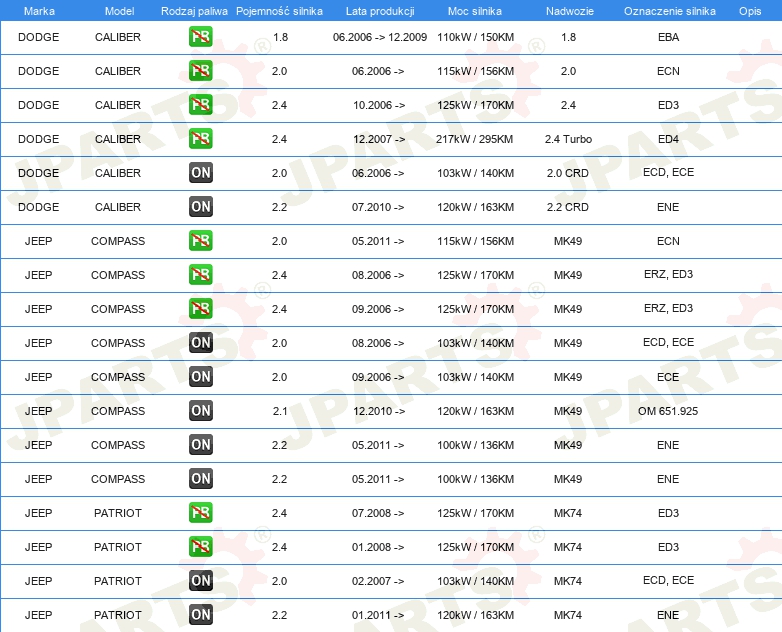
Task: Click the Moc silnika column header
Action: [x=475, y=10]
